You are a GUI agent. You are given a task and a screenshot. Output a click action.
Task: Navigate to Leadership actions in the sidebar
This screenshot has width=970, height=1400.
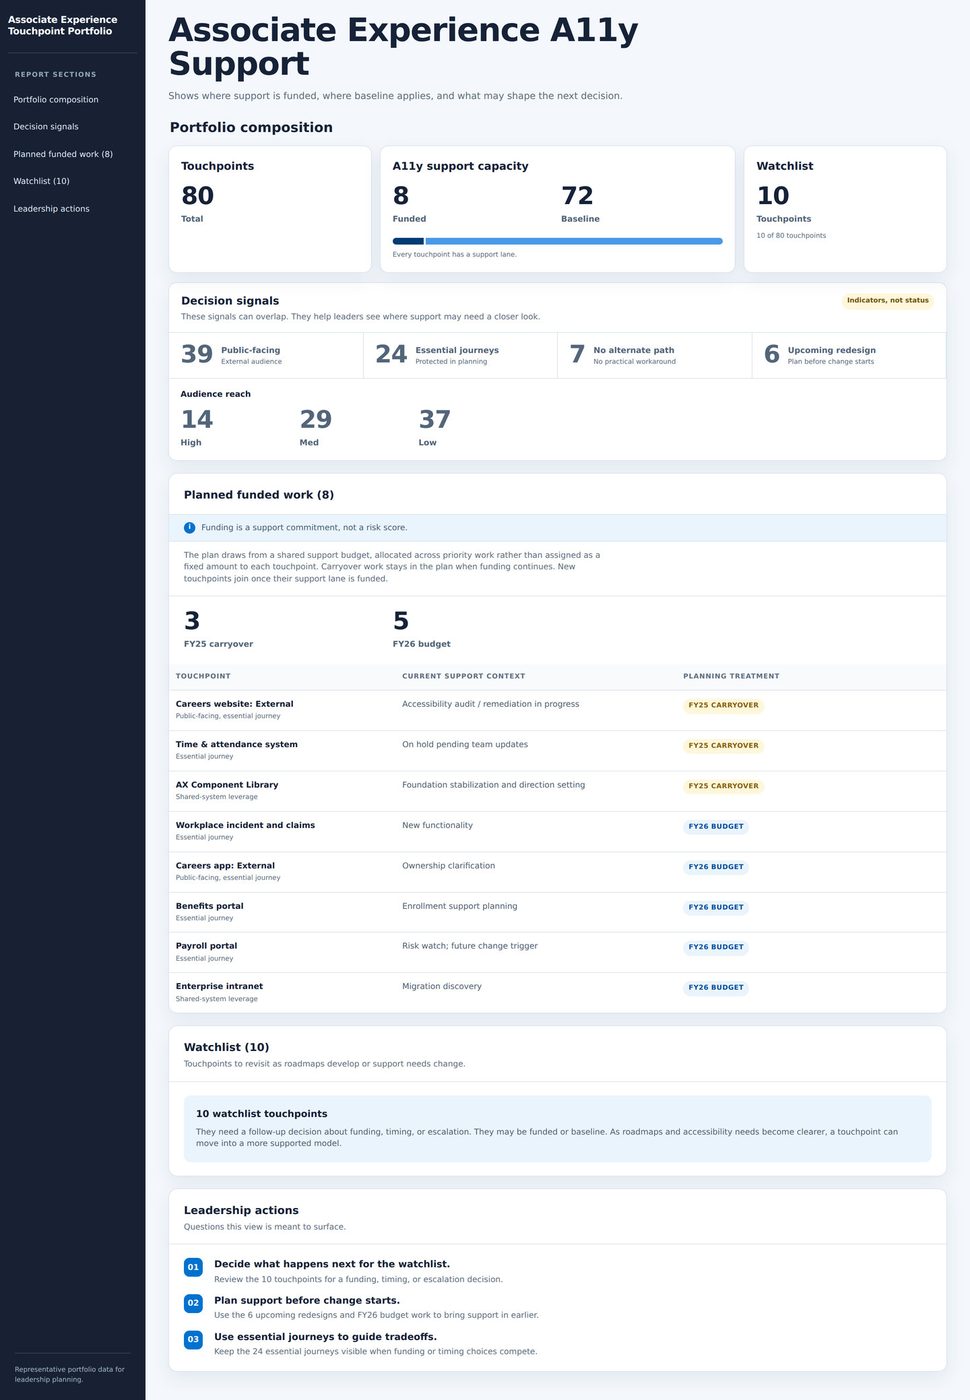coord(52,209)
